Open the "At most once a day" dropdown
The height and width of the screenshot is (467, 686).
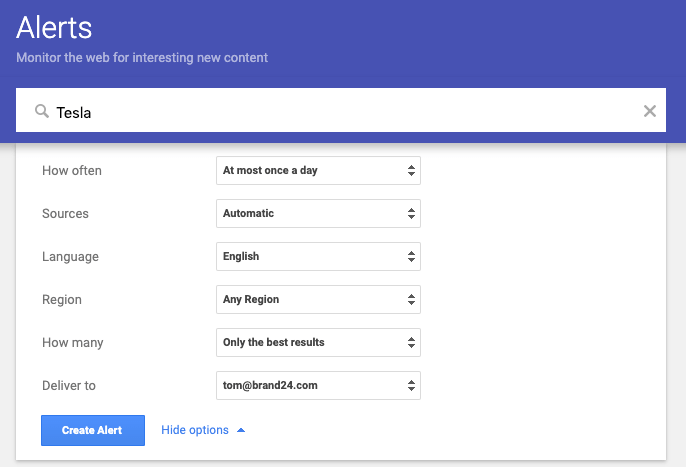click(318, 171)
